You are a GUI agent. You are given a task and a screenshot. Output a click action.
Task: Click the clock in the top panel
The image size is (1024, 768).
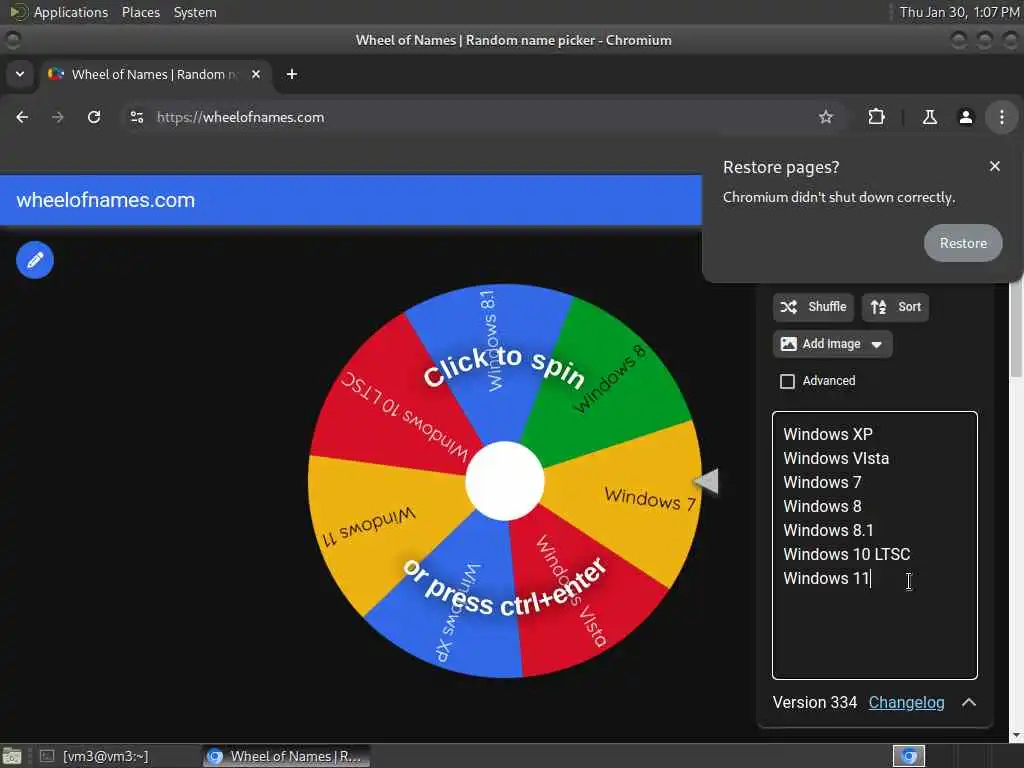[959, 12]
